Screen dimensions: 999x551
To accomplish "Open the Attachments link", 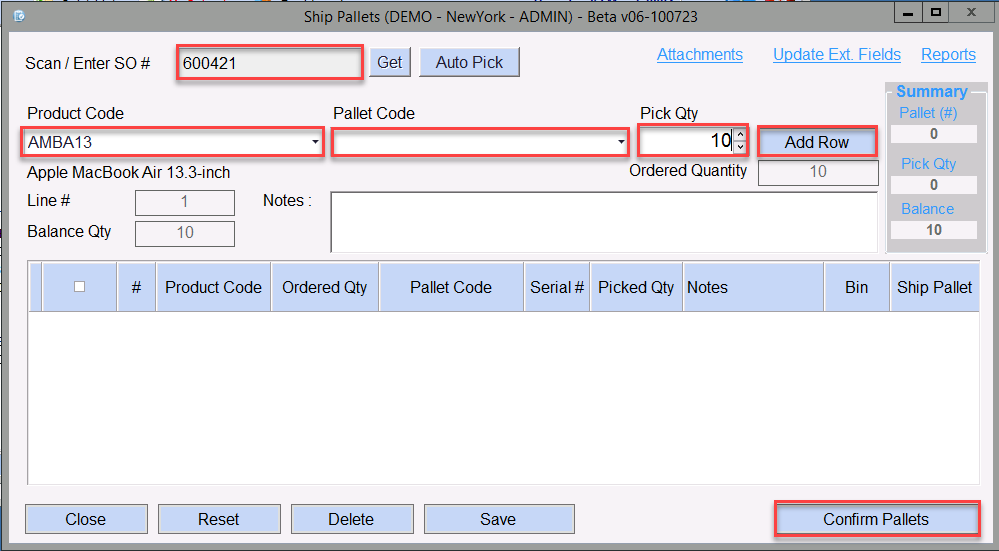I will click(699, 55).
